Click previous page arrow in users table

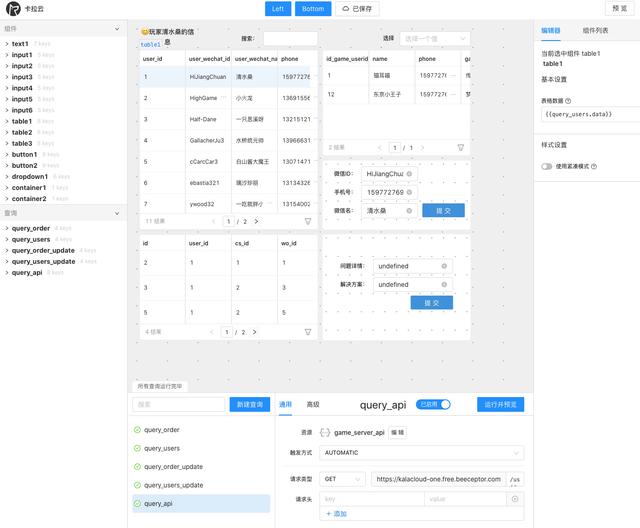(x=213, y=221)
